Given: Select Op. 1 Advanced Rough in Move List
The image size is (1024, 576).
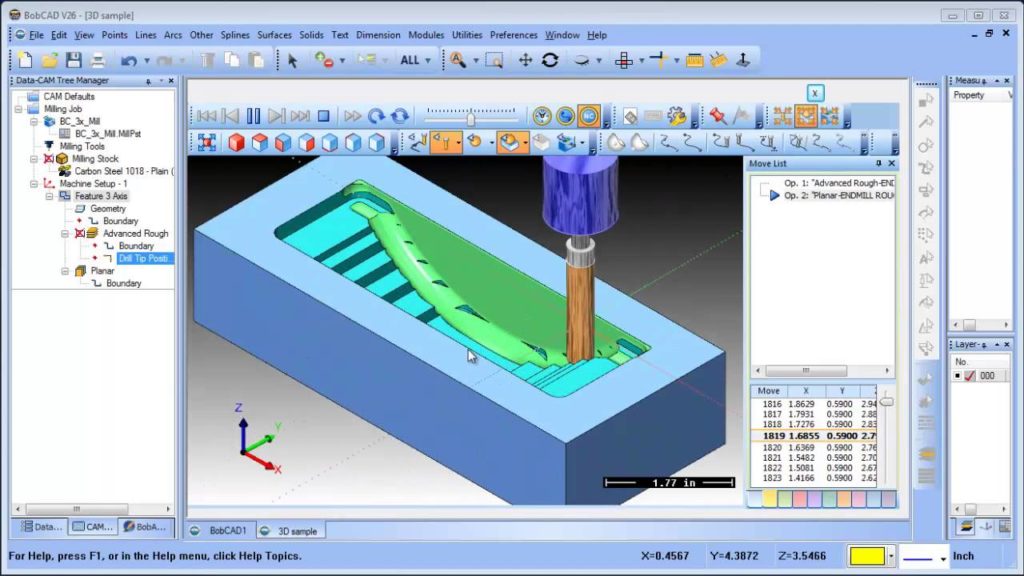Looking at the screenshot, I should coord(839,184).
